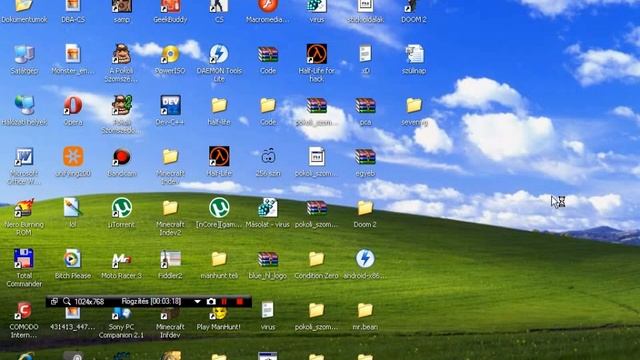The width and height of the screenshot is (640, 360).
Task: Select the 256 szin icon
Action: click(268, 157)
